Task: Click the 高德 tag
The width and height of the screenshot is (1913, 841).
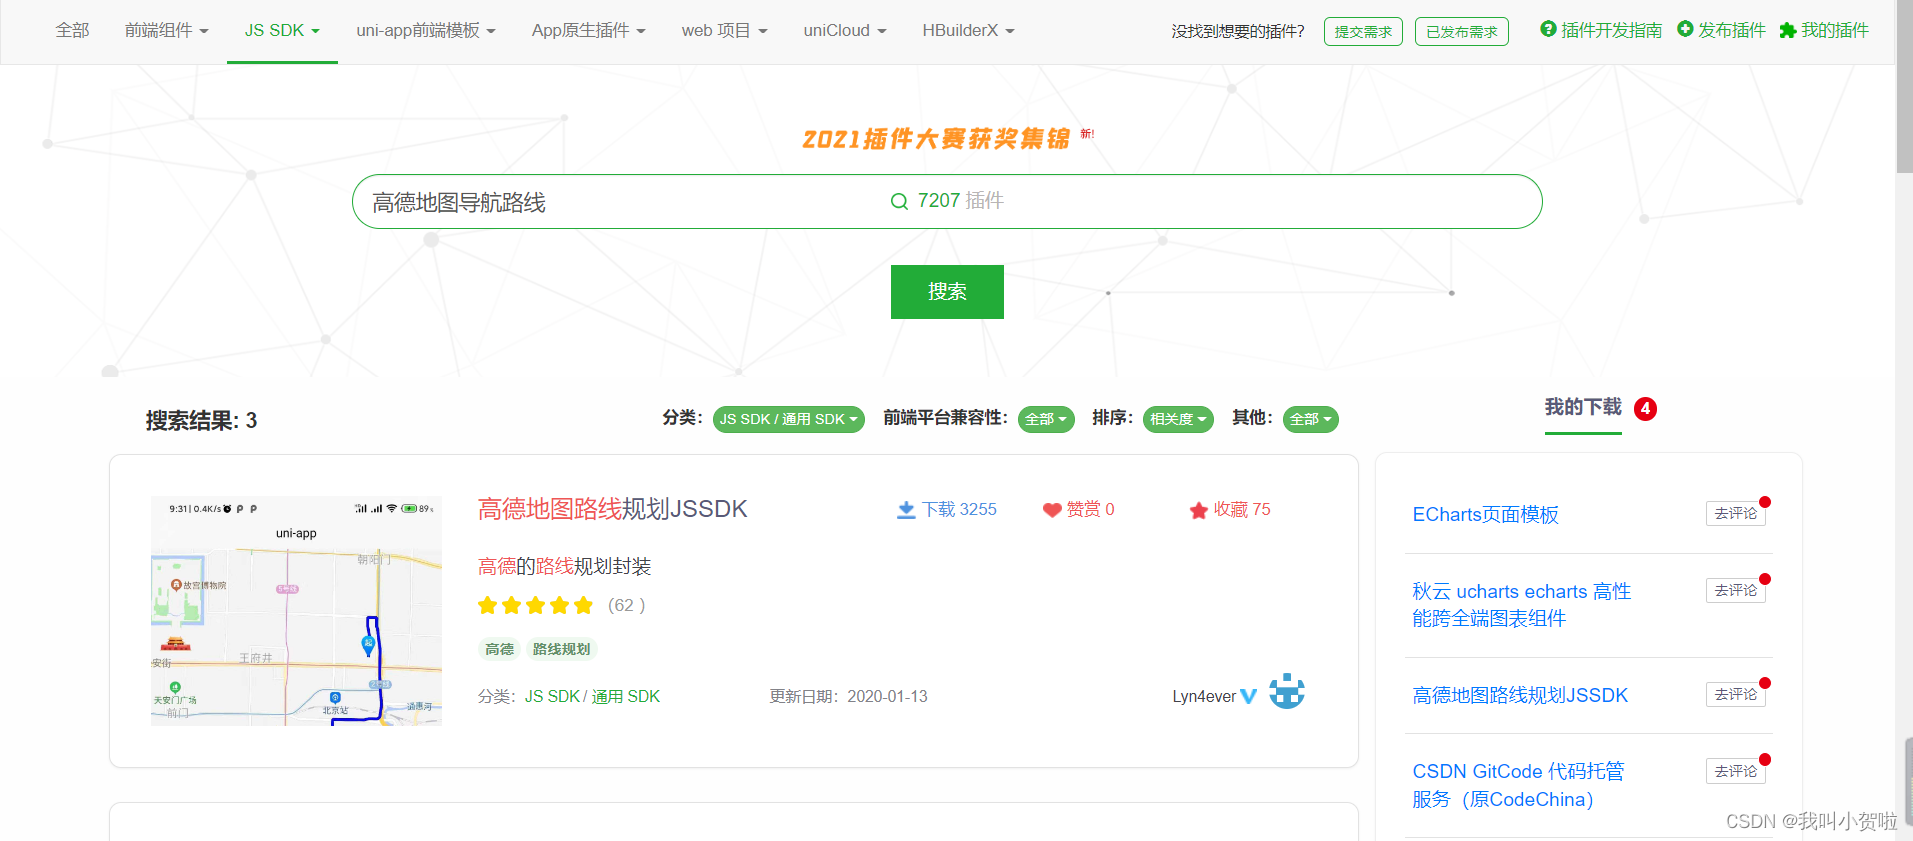Action: (x=499, y=649)
